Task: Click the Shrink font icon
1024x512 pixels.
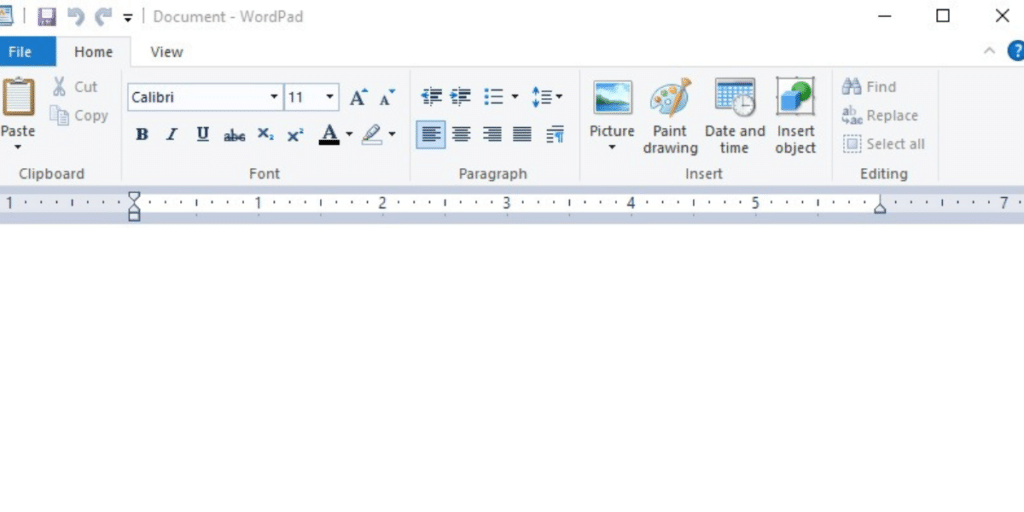Action: 388,97
